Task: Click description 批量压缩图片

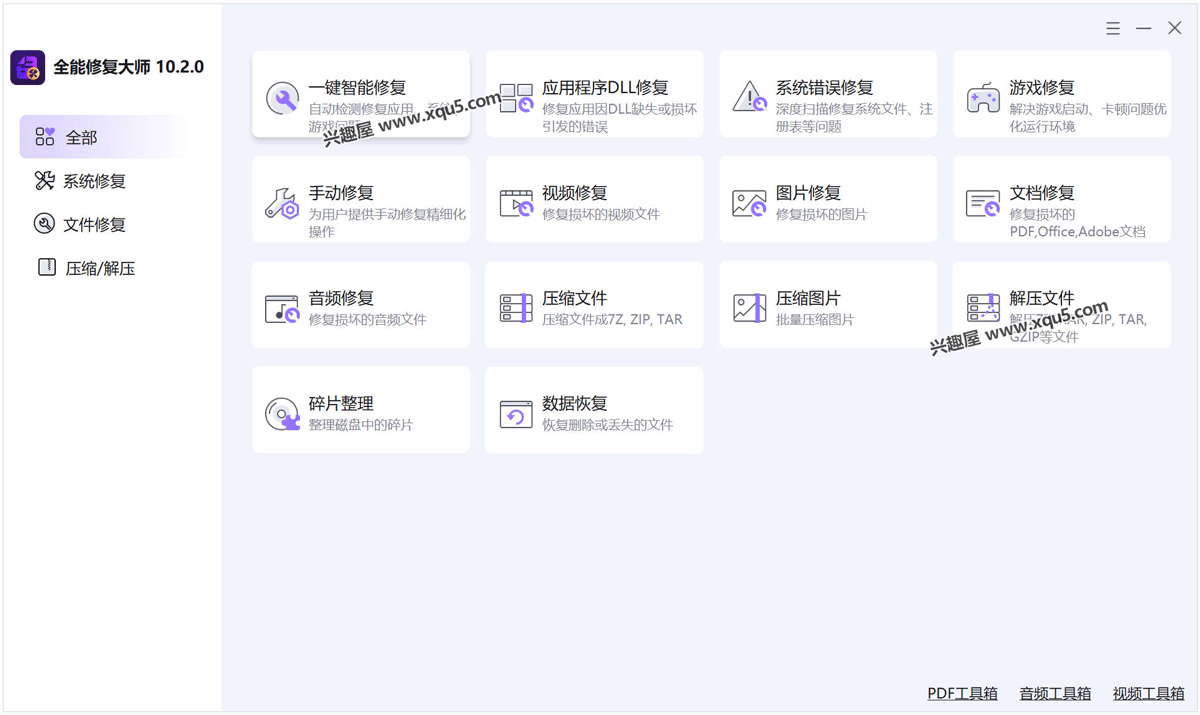Action: pyautogui.click(x=815, y=320)
